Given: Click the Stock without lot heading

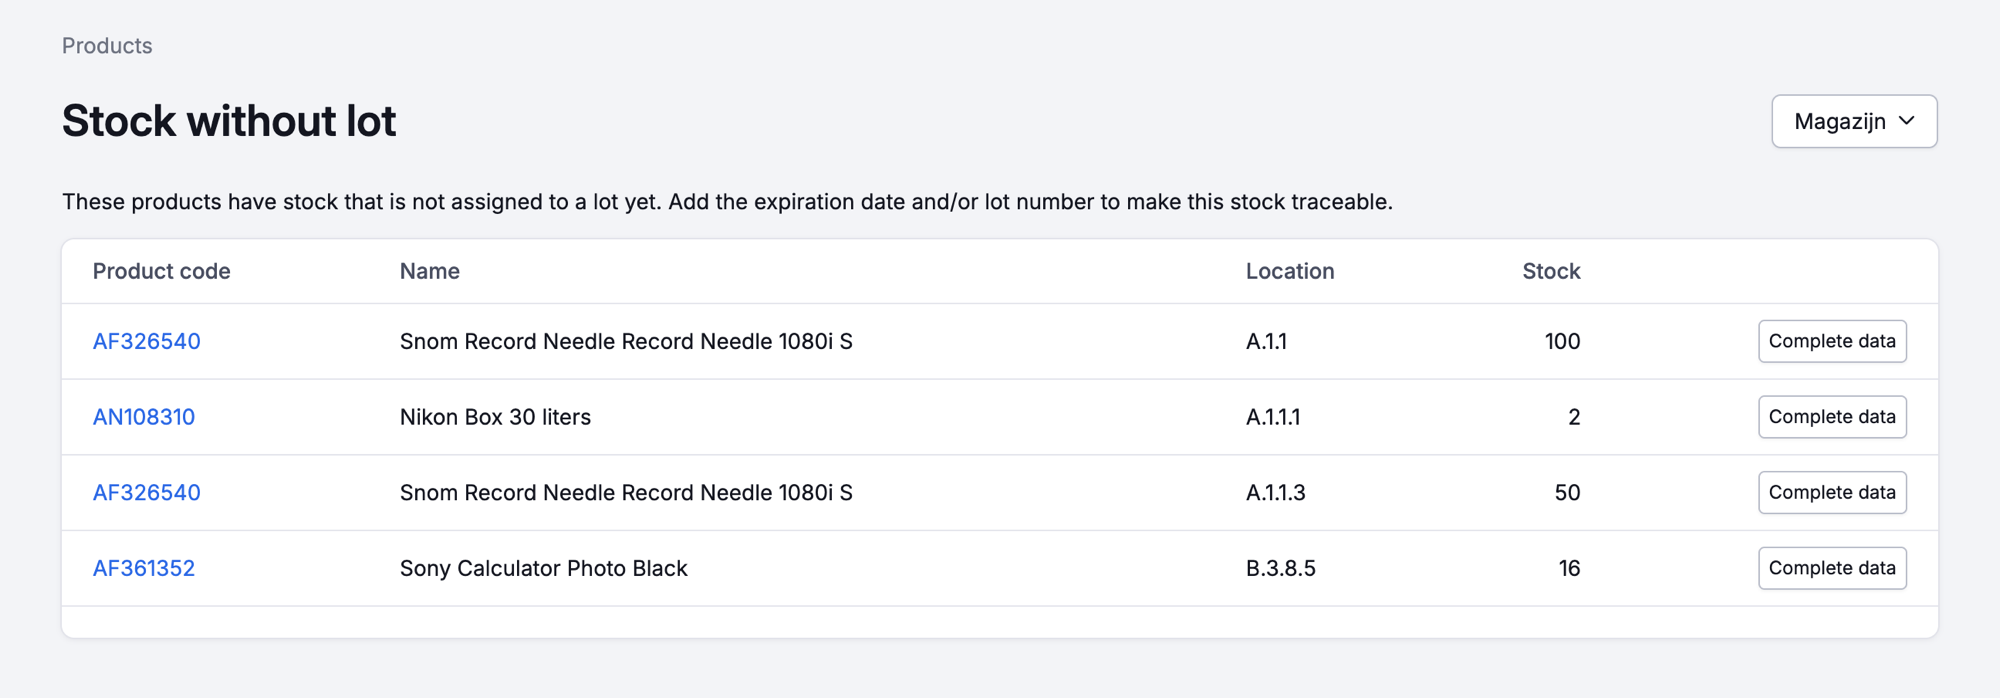Looking at the screenshot, I should [x=229, y=121].
